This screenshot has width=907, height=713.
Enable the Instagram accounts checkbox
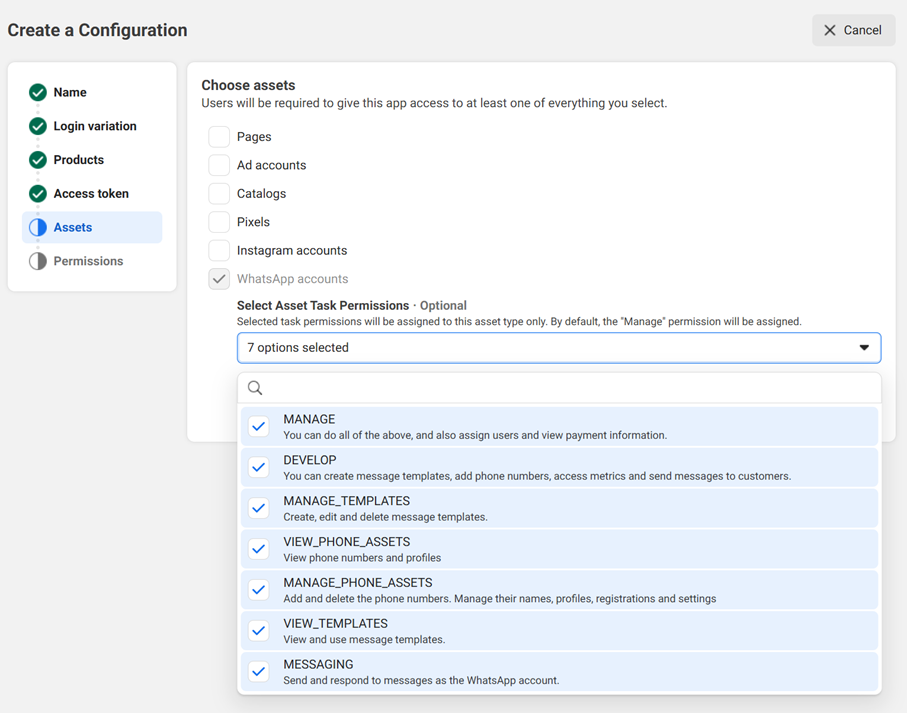point(219,250)
